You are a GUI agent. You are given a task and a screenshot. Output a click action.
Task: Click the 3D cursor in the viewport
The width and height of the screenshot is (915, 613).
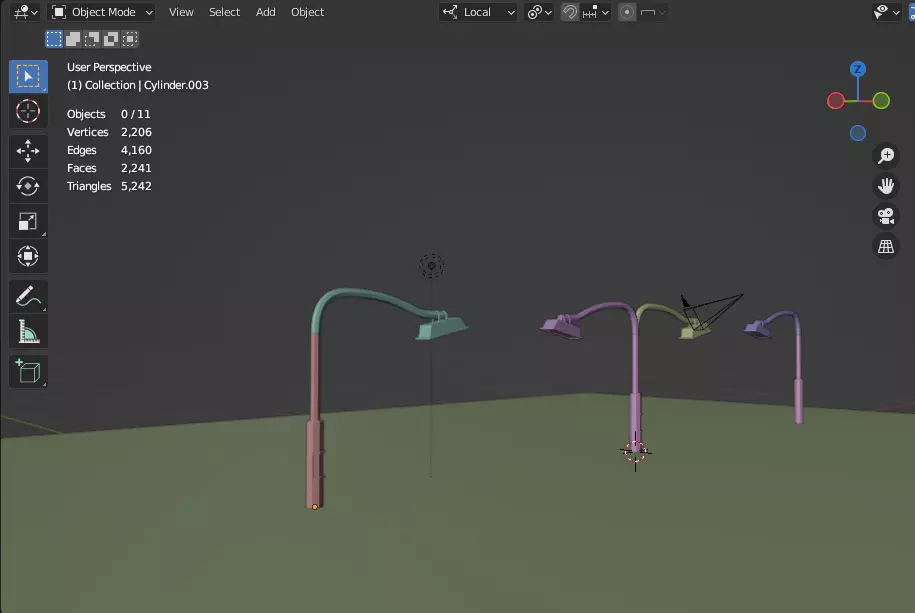635,451
